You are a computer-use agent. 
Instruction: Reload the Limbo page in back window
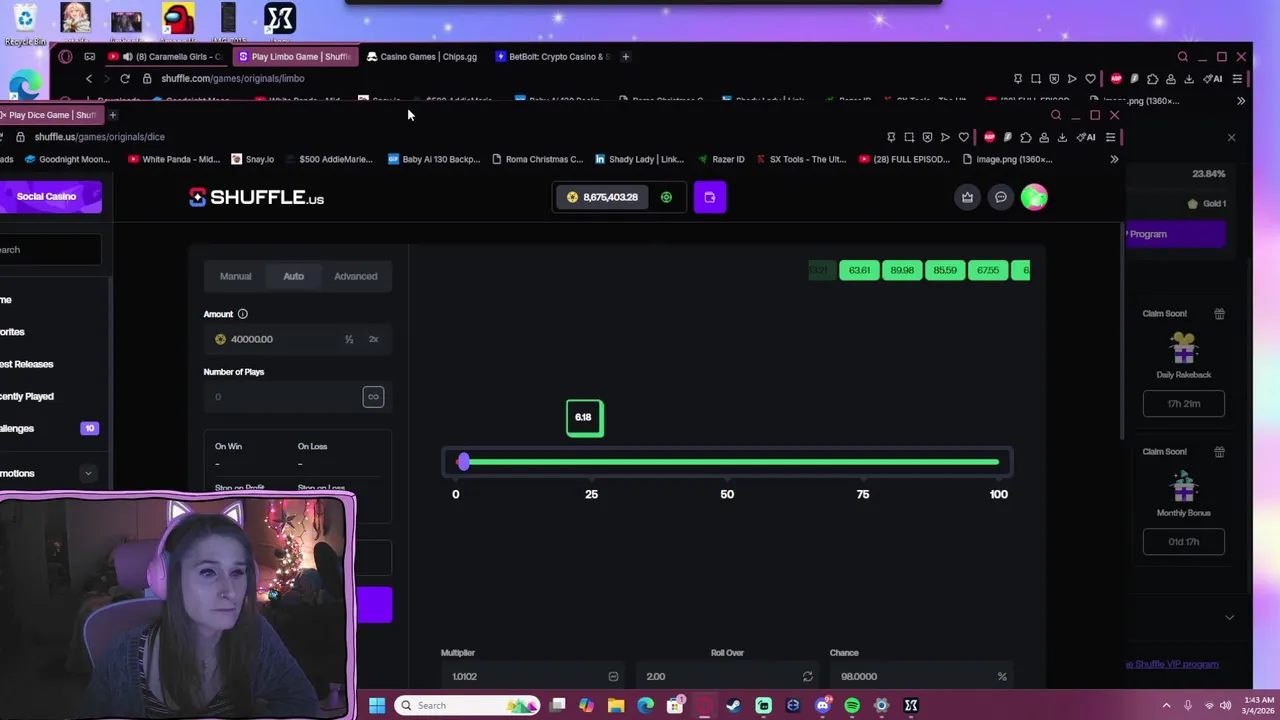click(125, 78)
